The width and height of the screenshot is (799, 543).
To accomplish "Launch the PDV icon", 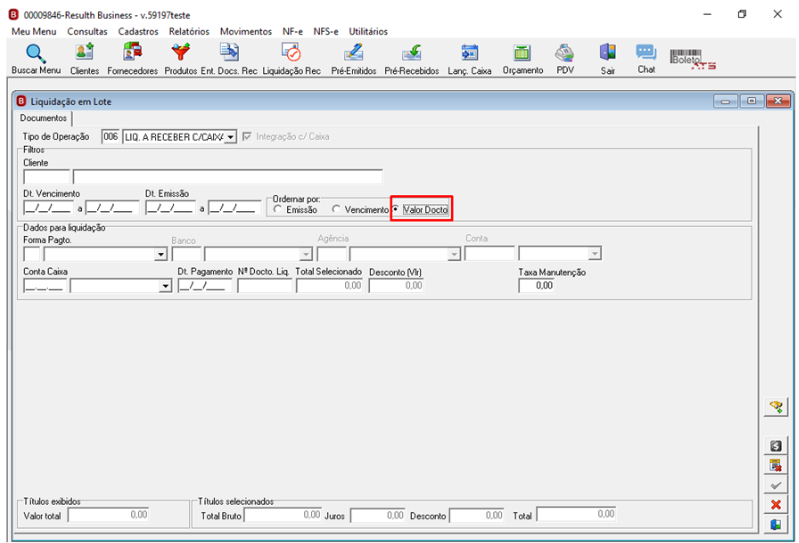I will 565,52.
